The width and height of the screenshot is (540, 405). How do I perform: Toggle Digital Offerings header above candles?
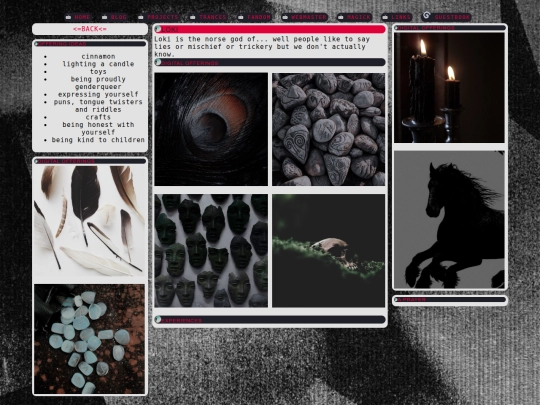click(450, 28)
